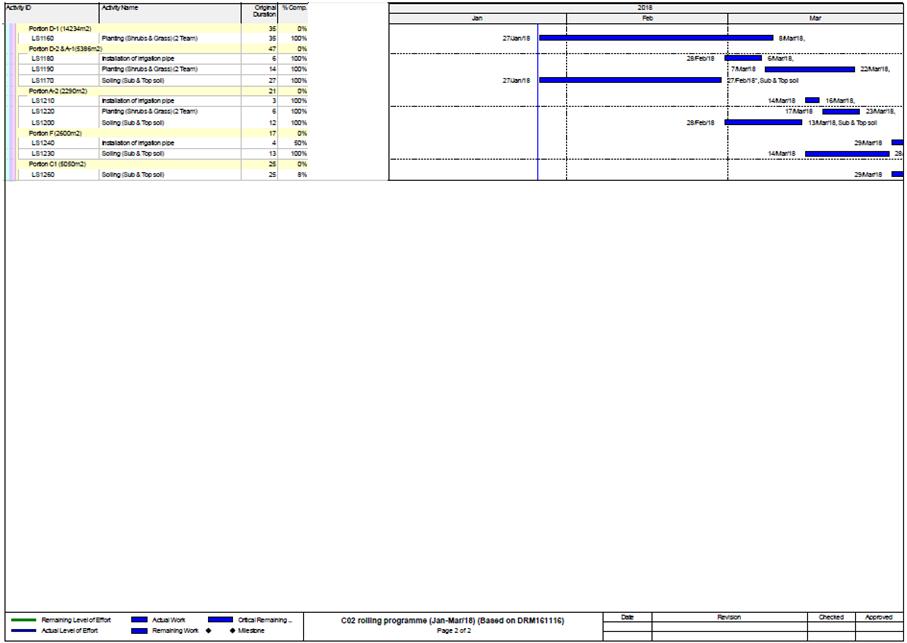Select the Portion A-2 (2290m2) group row

163,91
